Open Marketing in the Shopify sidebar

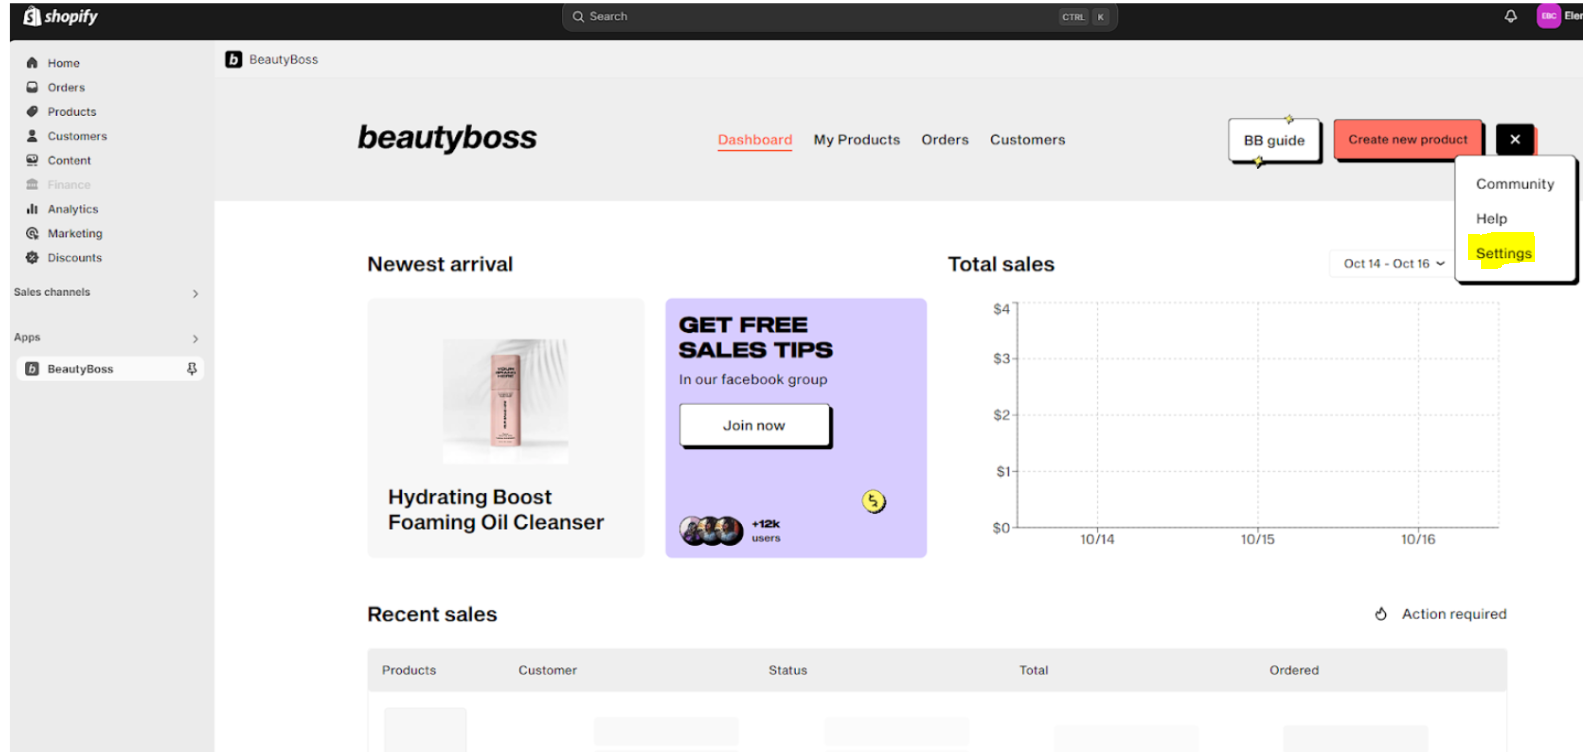point(75,233)
